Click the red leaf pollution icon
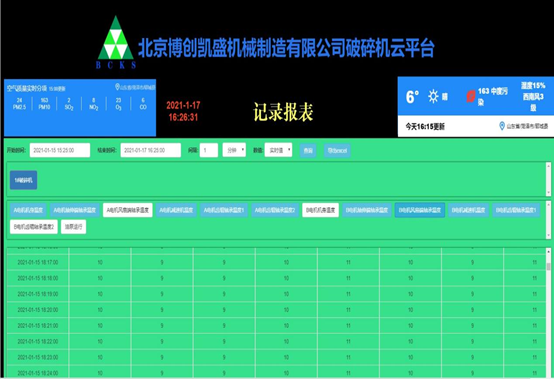The height and width of the screenshot is (379, 554). coord(471,96)
